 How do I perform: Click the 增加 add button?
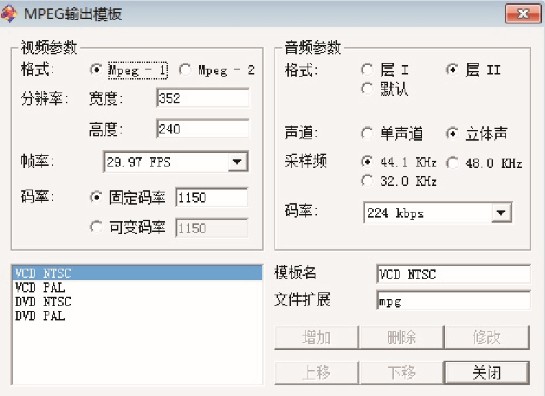pyautogui.click(x=316, y=337)
